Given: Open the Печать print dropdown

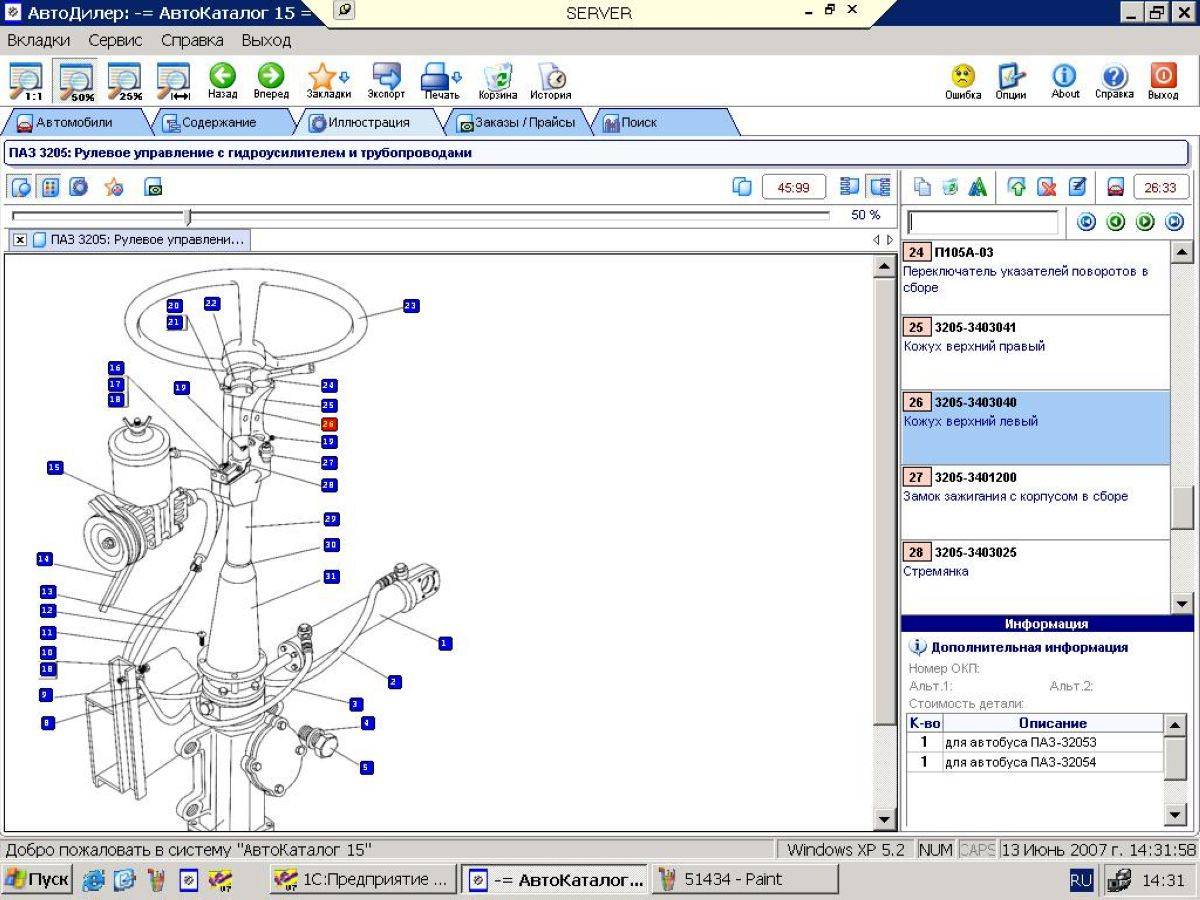Looking at the screenshot, I should coord(441,81).
